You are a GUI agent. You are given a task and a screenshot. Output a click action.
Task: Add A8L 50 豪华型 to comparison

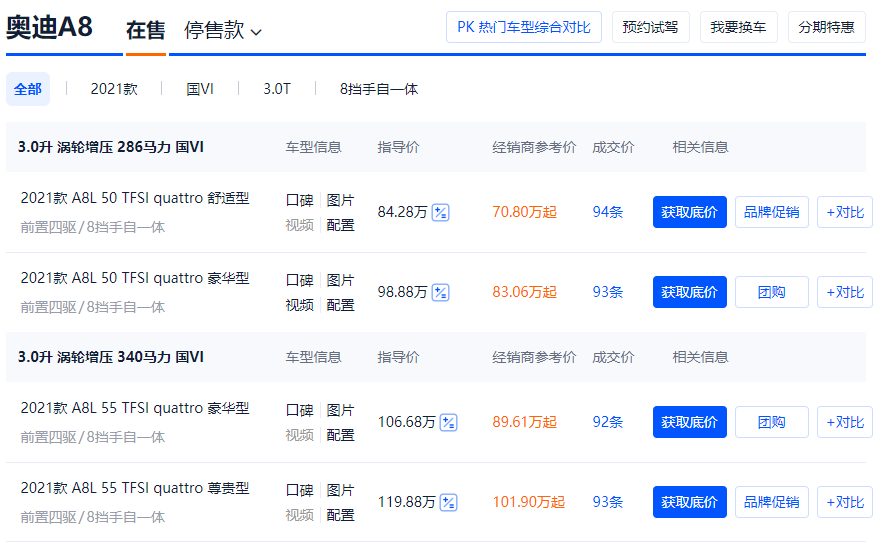click(844, 292)
